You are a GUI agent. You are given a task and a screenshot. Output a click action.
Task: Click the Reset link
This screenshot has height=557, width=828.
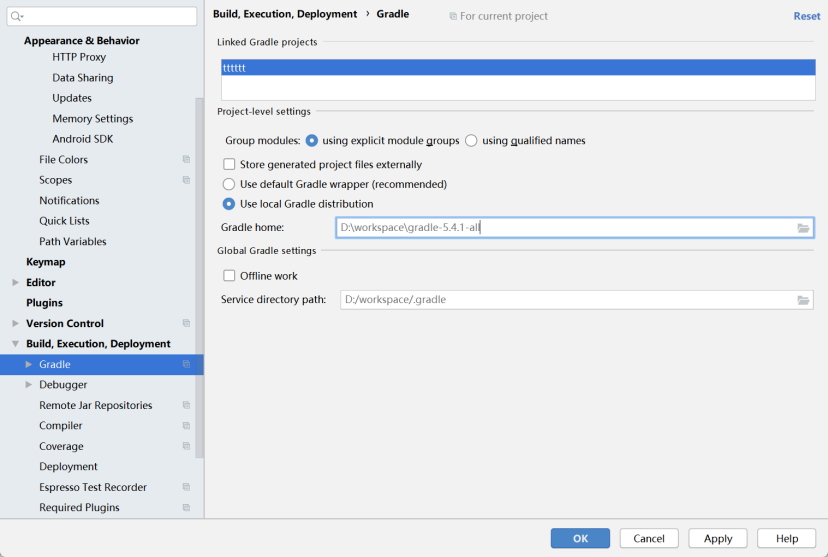806,16
